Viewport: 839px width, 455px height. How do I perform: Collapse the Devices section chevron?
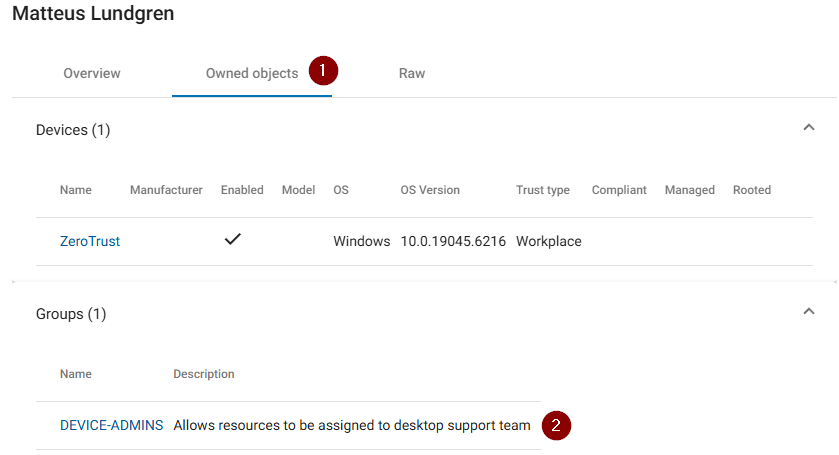[808, 128]
